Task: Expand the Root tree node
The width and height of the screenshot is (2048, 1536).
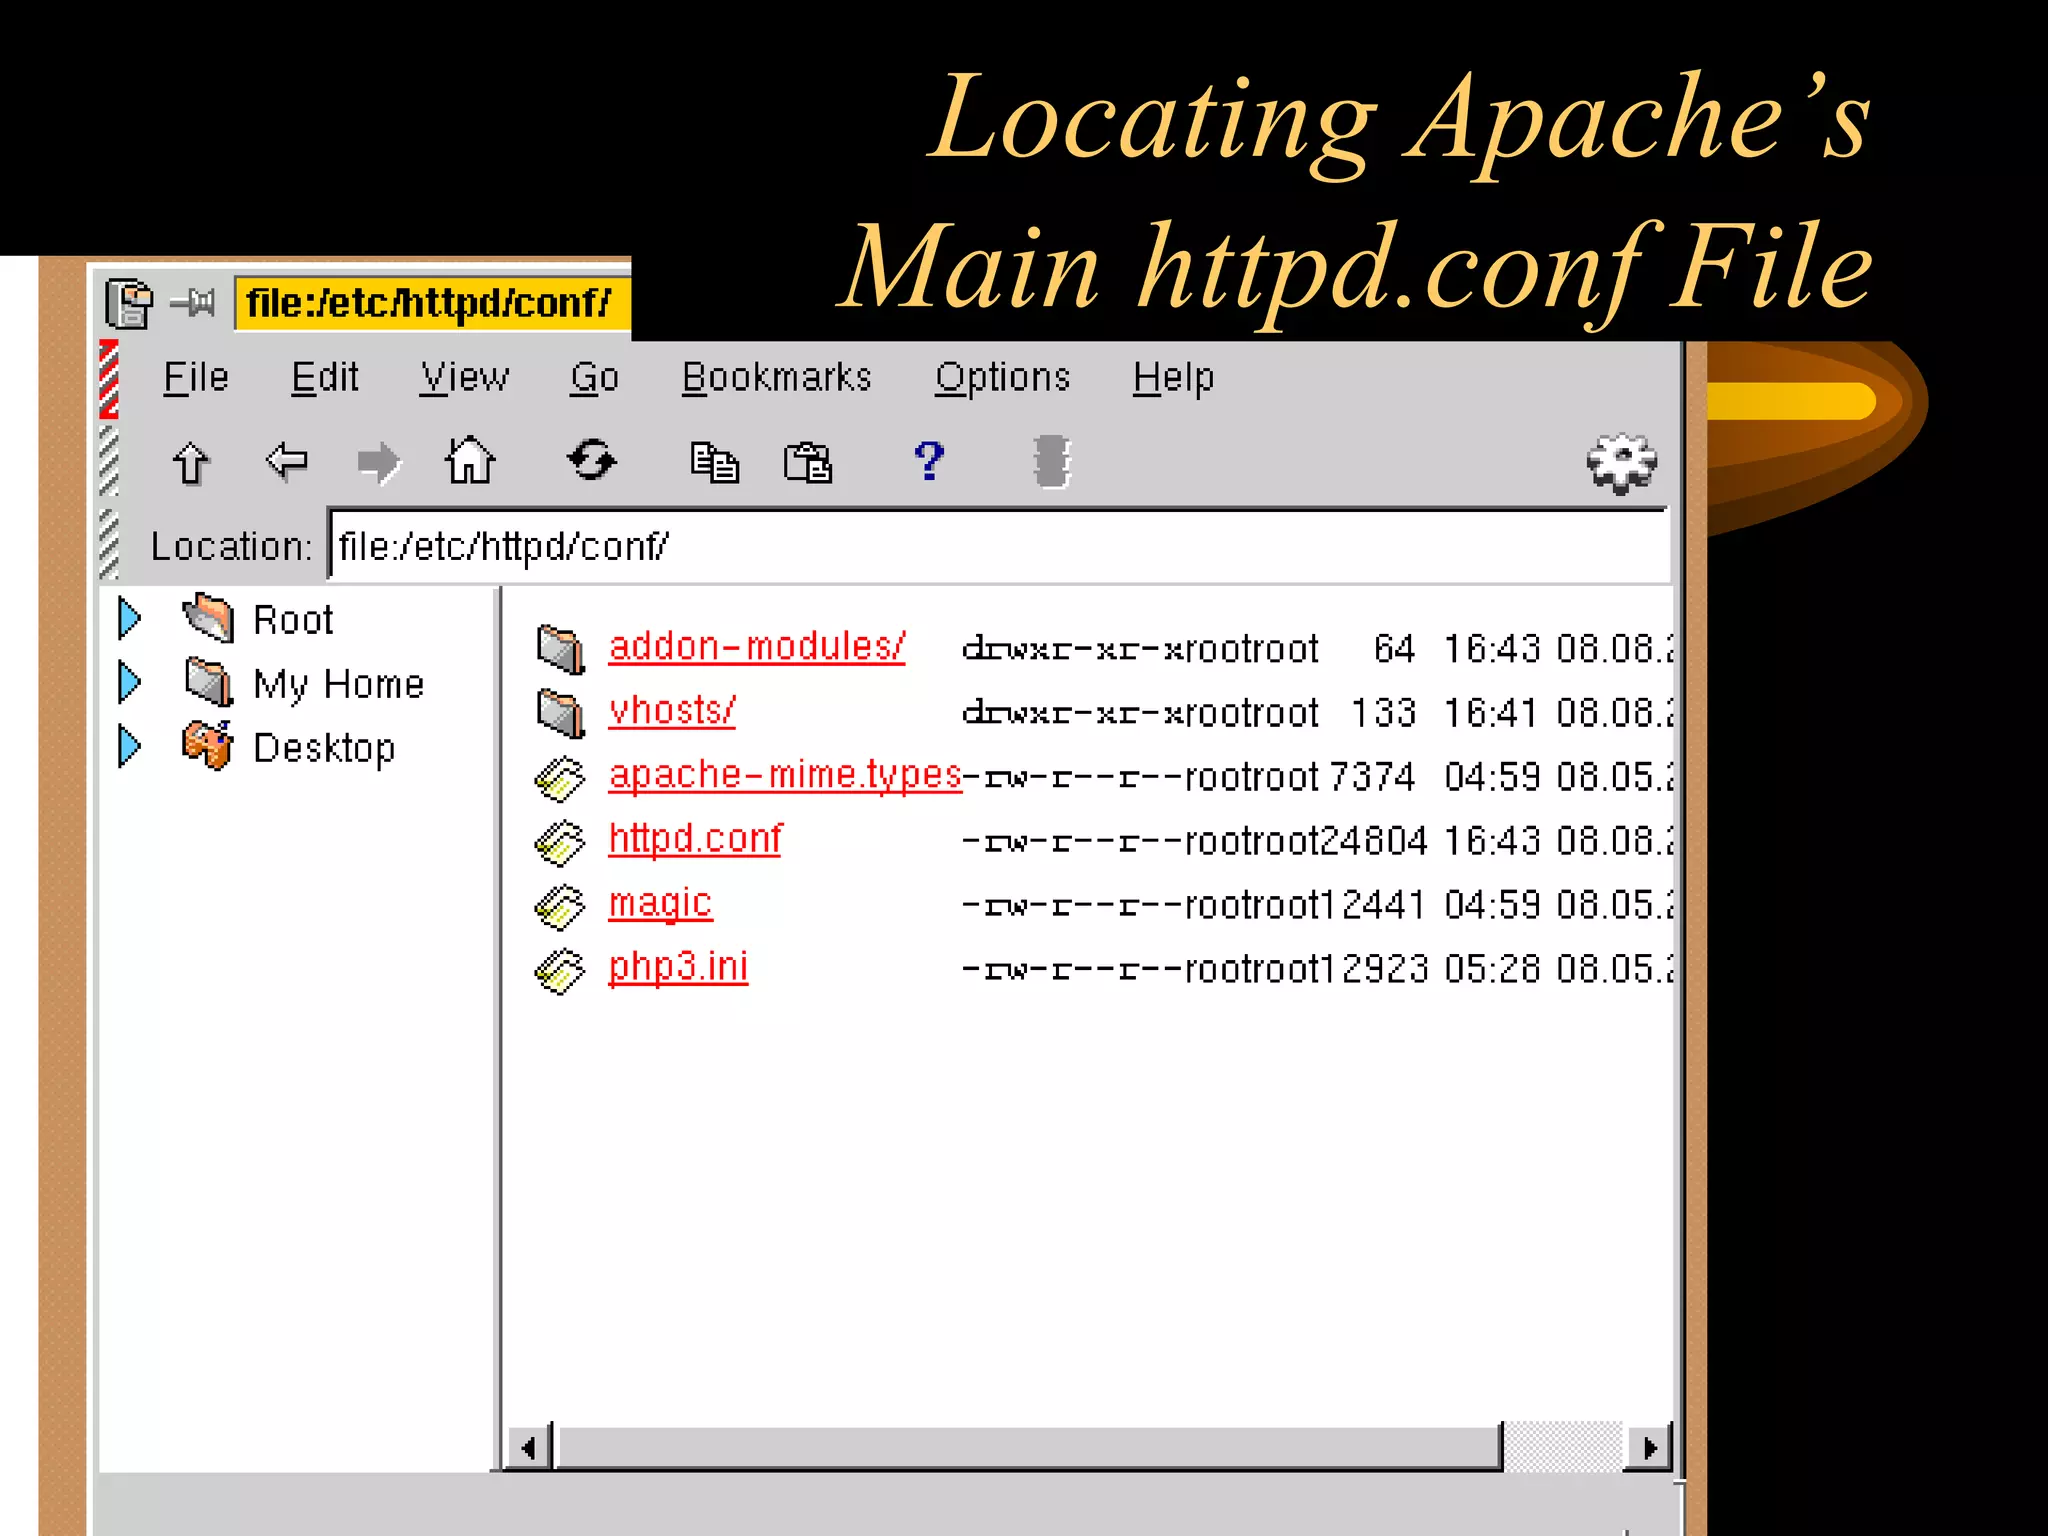Action: [x=129, y=618]
